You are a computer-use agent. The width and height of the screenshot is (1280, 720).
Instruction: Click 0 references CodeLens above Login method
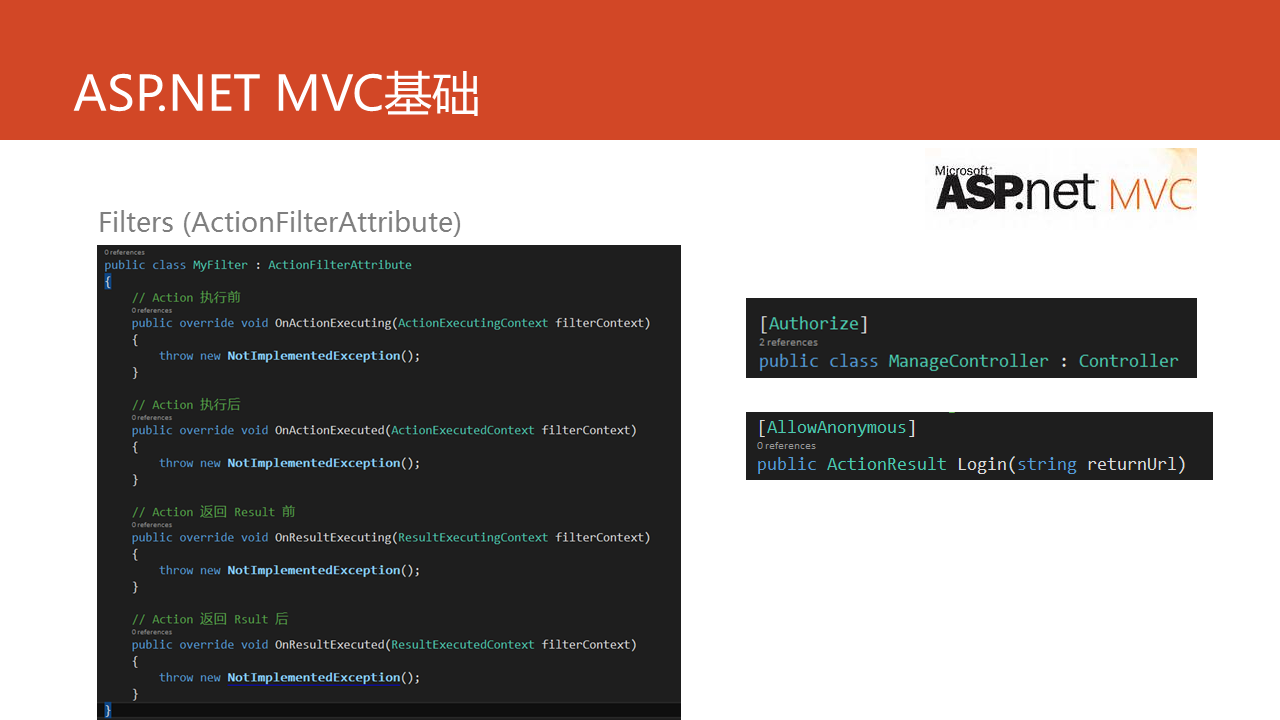pyautogui.click(x=786, y=446)
